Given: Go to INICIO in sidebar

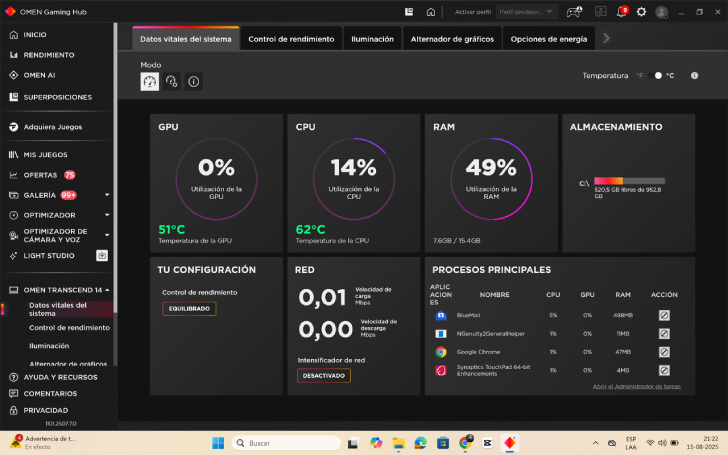Looking at the screenshot, I should point(35,35).
